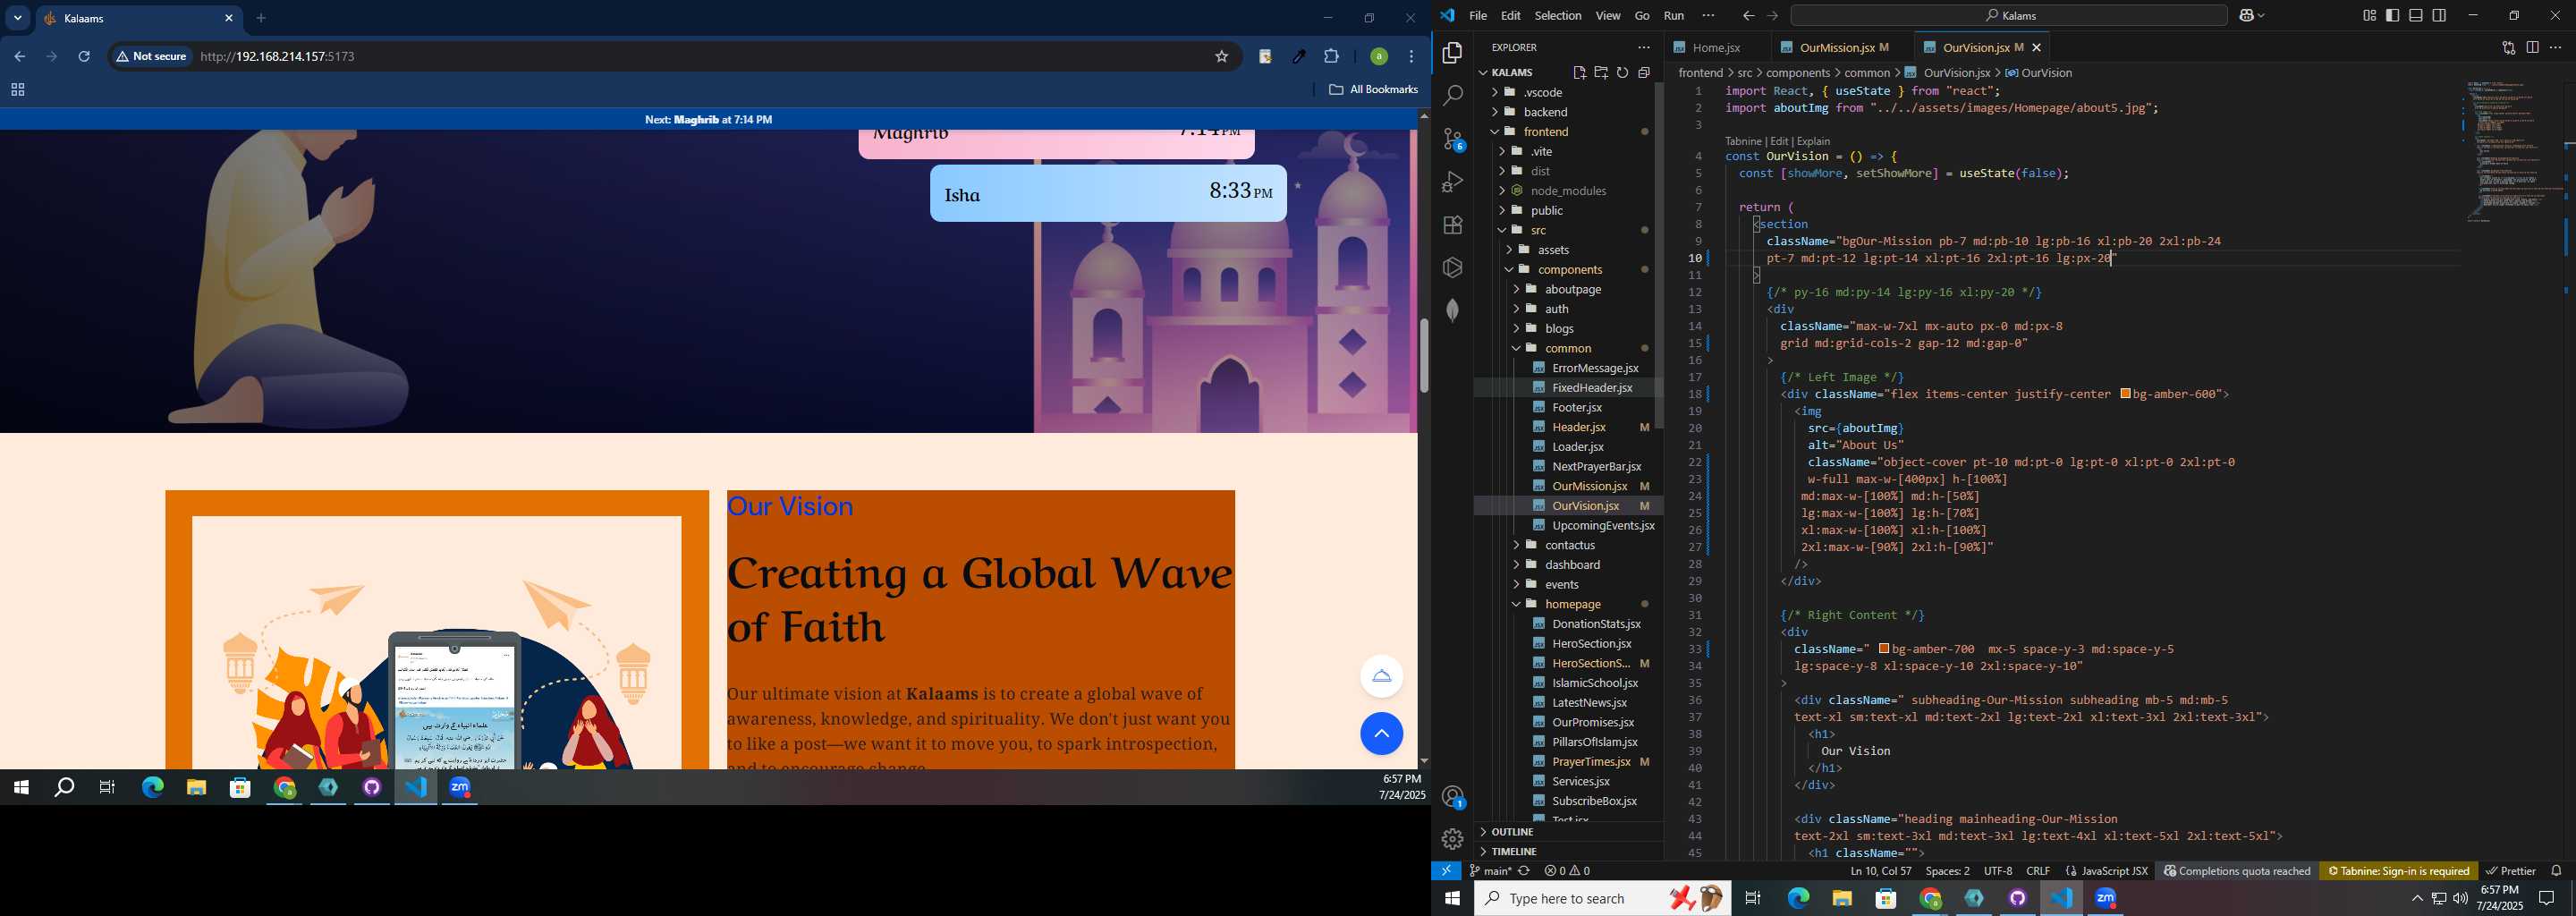
Task: Open the Run and Debug view
Action: pyautogui.click(x=1452, y=182)
